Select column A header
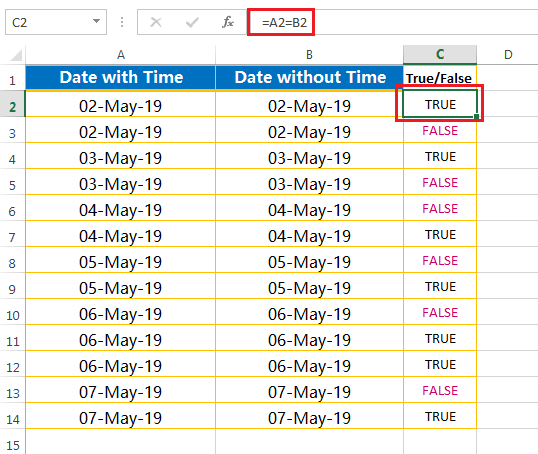Viewport: 538px width, 454px height. tap(120, 55)
